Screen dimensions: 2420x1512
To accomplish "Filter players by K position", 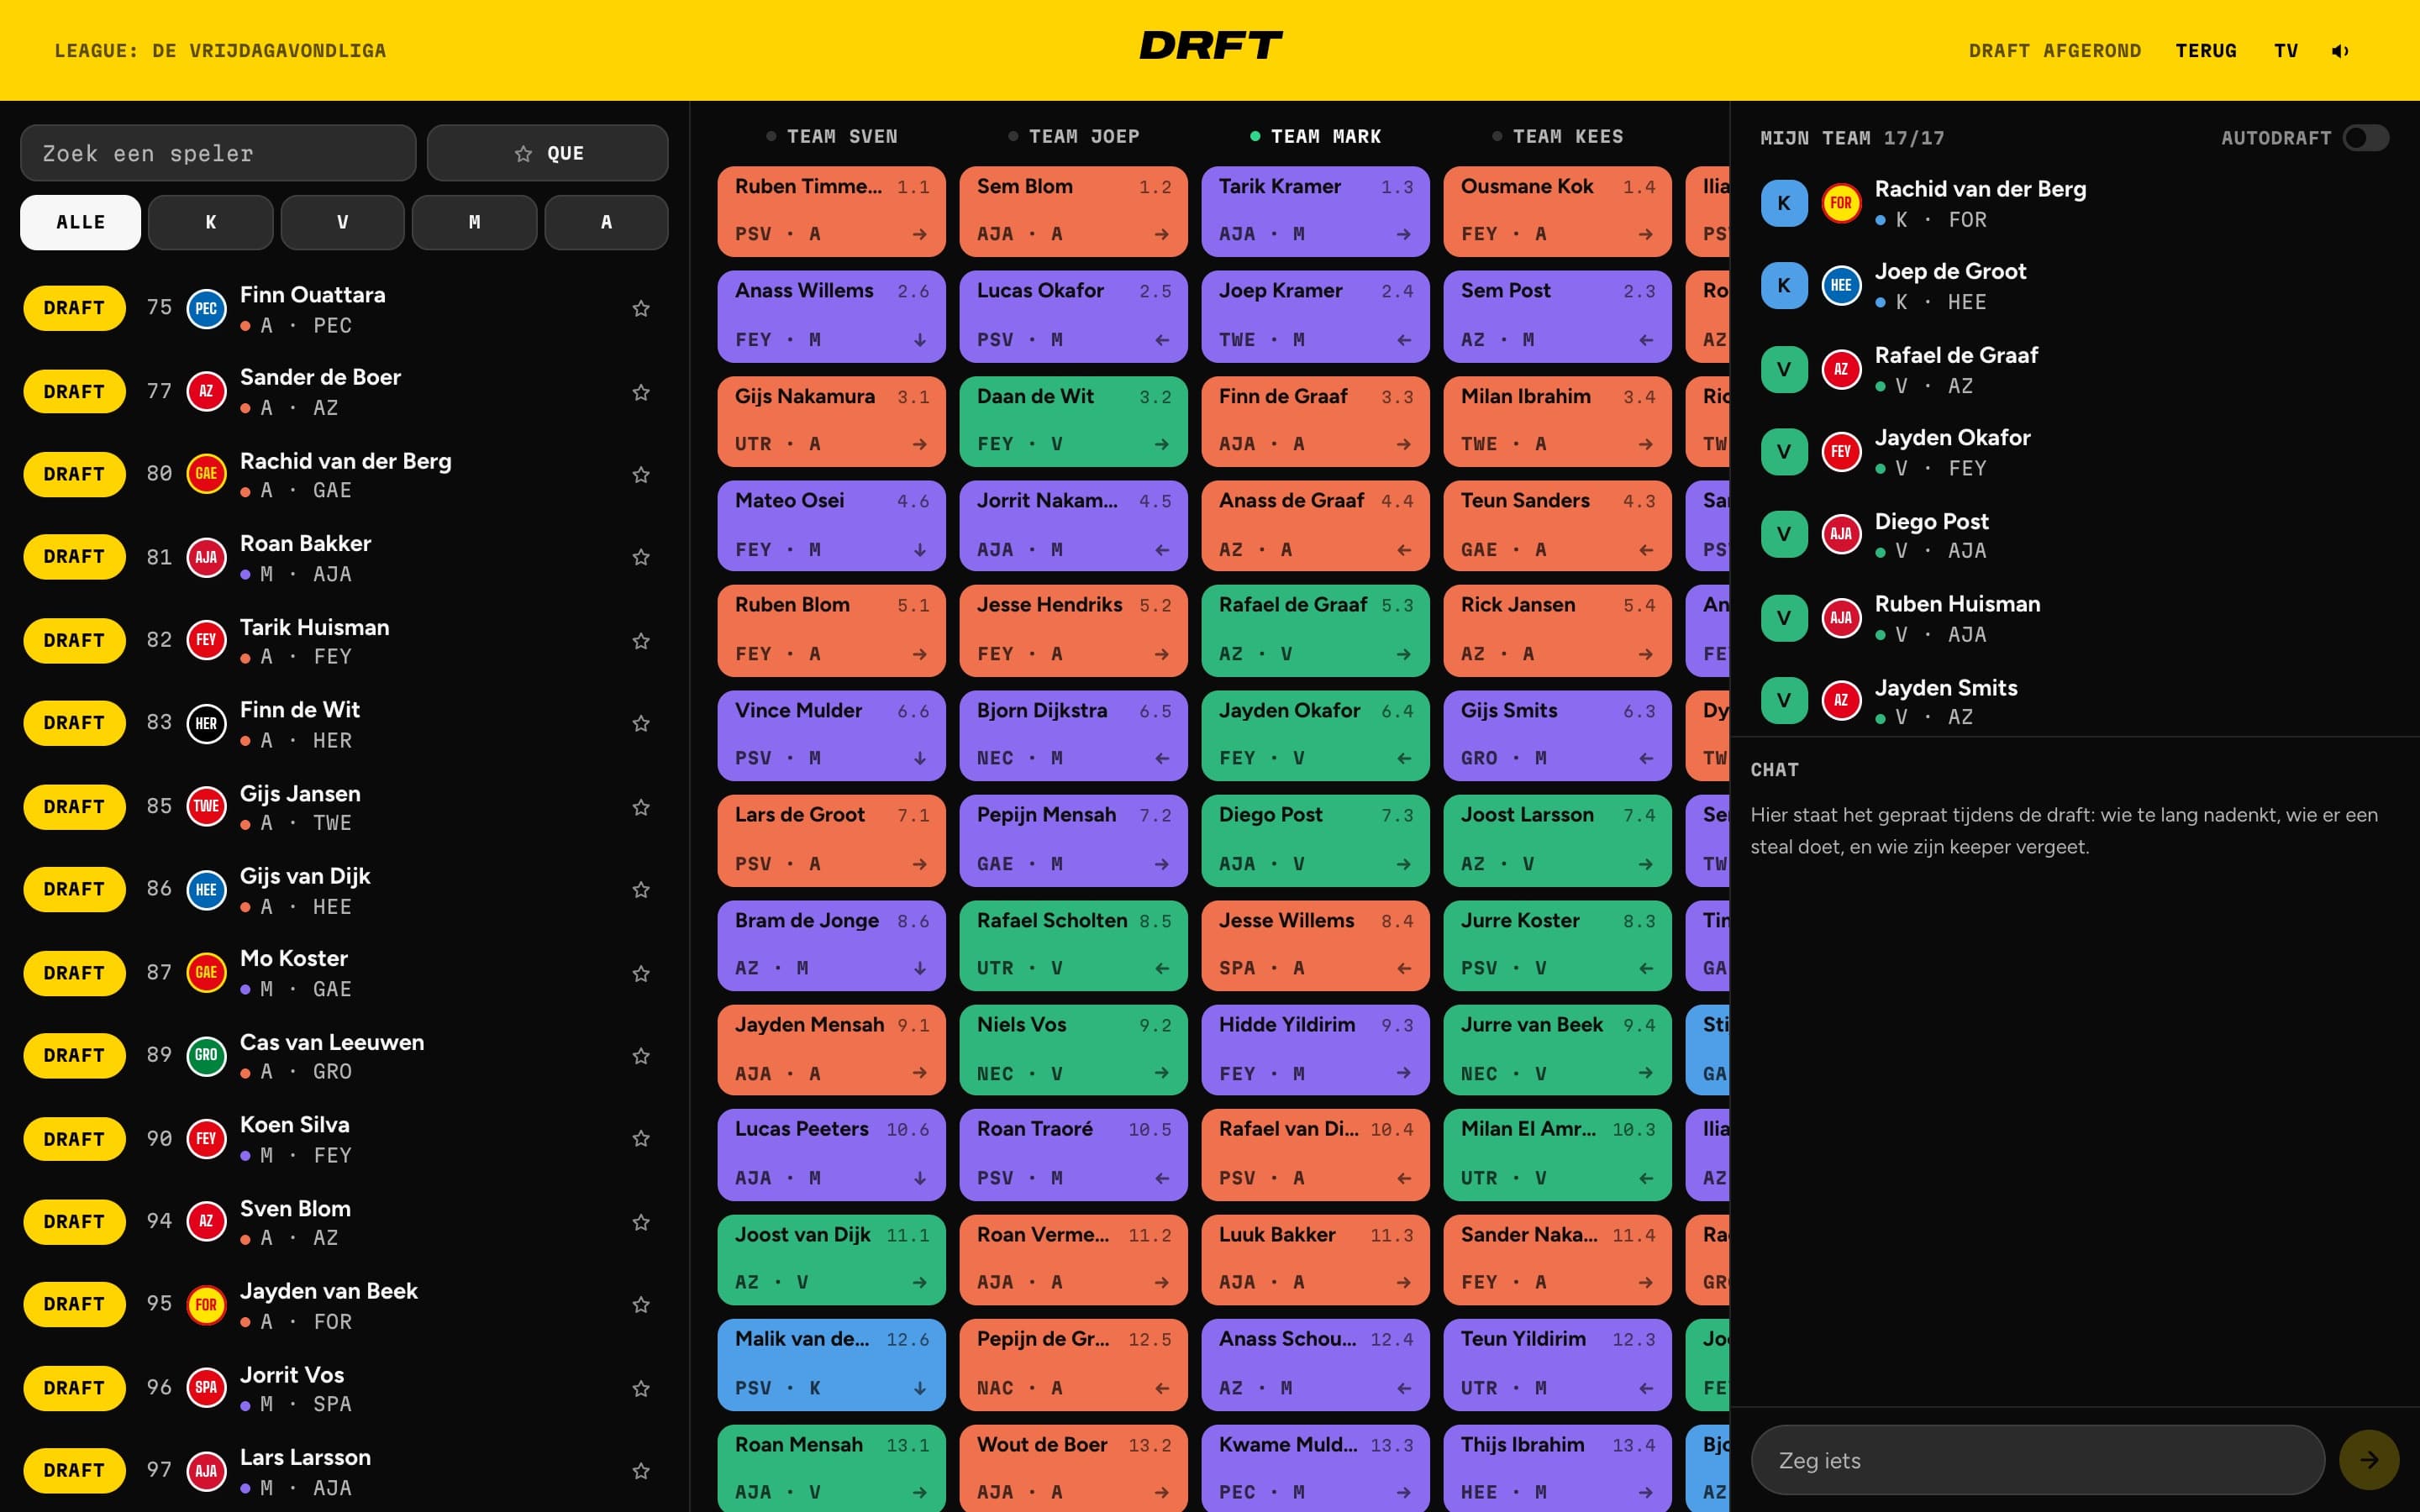I will tap(210, 222).
